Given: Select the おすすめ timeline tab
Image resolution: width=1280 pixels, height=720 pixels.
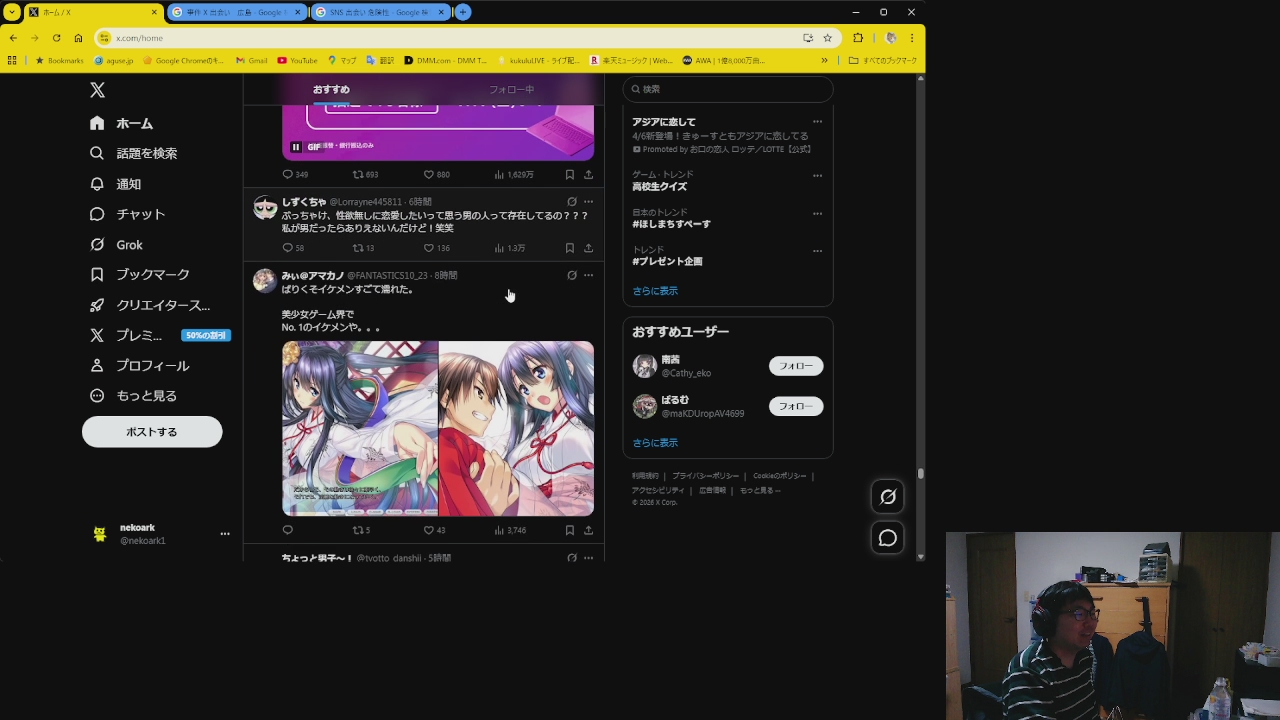Looking at the screenshot, I should click(331, 90).
